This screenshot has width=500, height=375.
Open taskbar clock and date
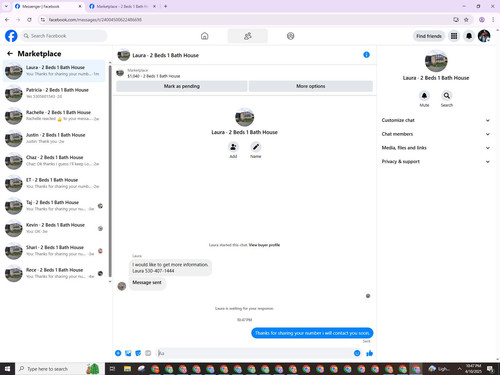point(473,369)
